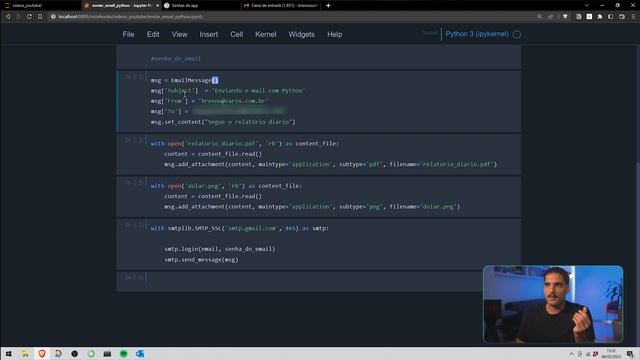The height and width of the screenshot is (360, 640).
Task: Click the msg['From'] code line
Action: (x=209, y=101)
